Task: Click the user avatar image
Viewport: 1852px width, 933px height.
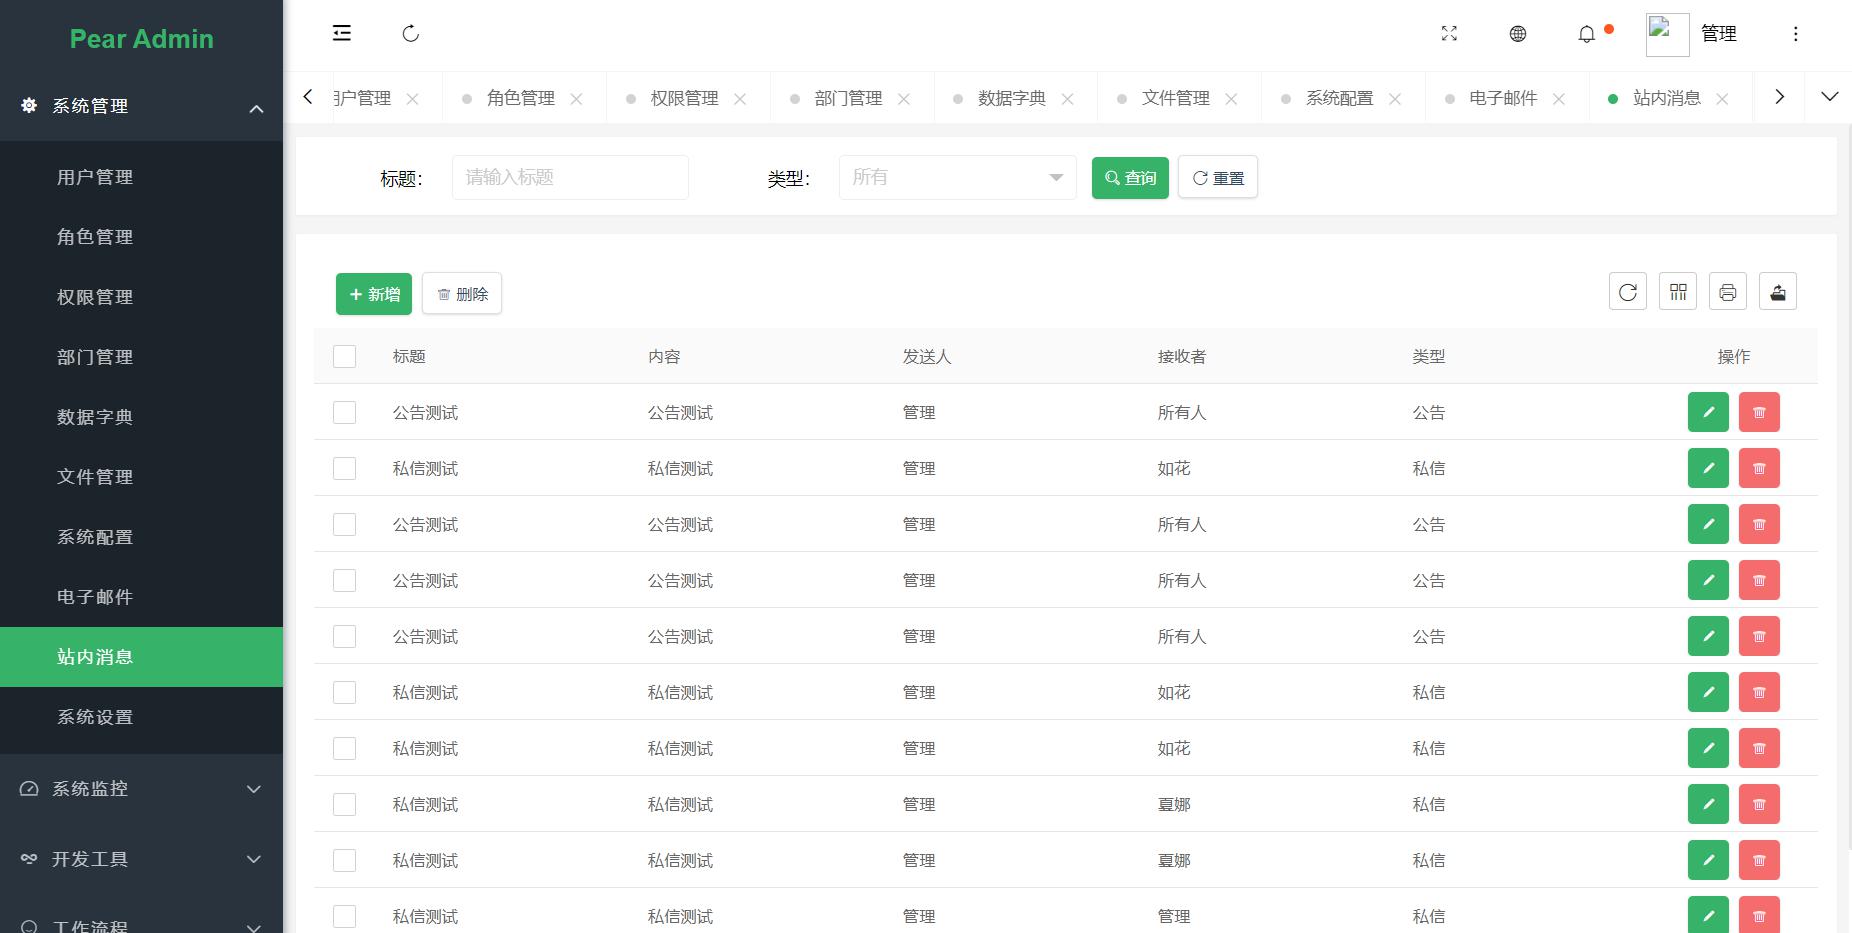Action: pos(1668,35)
